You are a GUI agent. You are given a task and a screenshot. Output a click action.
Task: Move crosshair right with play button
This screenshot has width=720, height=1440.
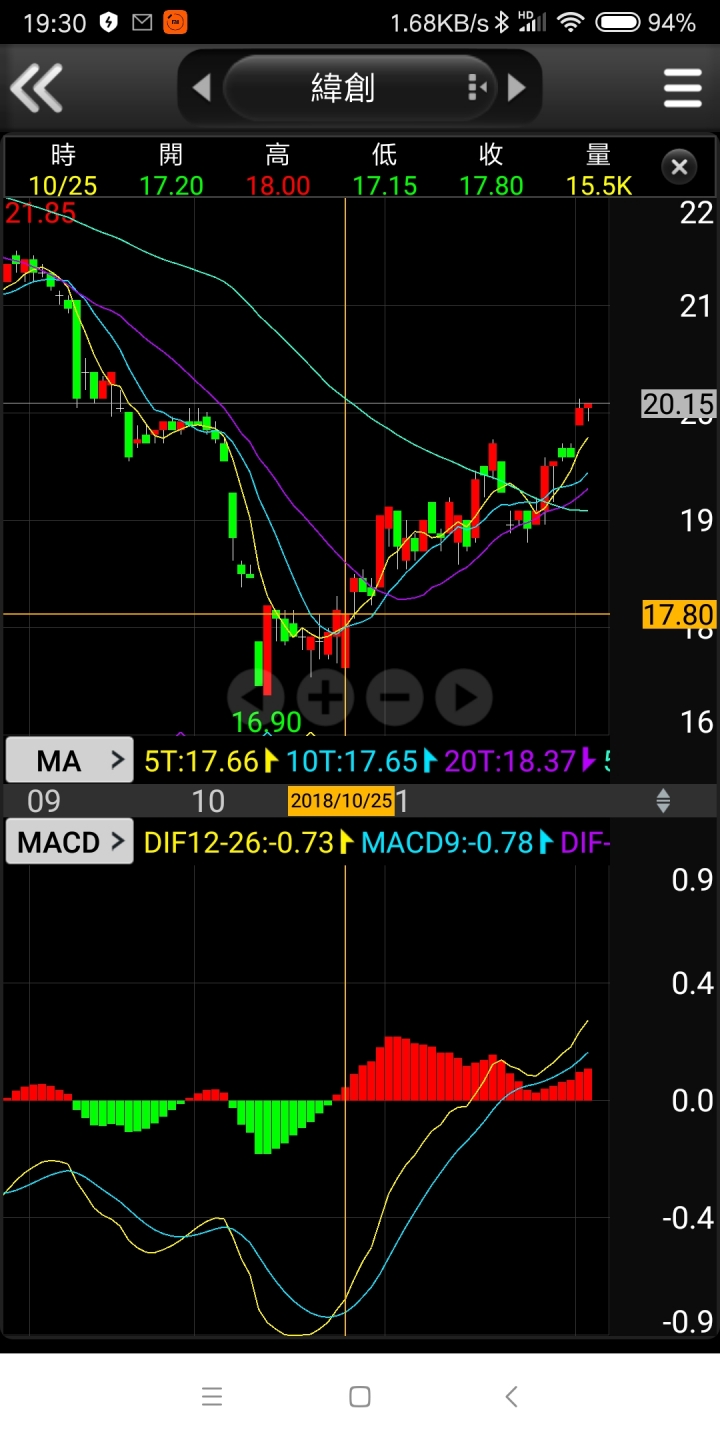[465, 697]
